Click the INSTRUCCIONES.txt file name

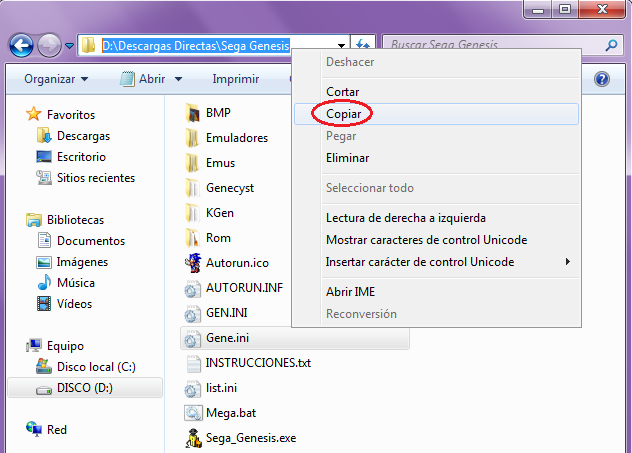point(258,363)
